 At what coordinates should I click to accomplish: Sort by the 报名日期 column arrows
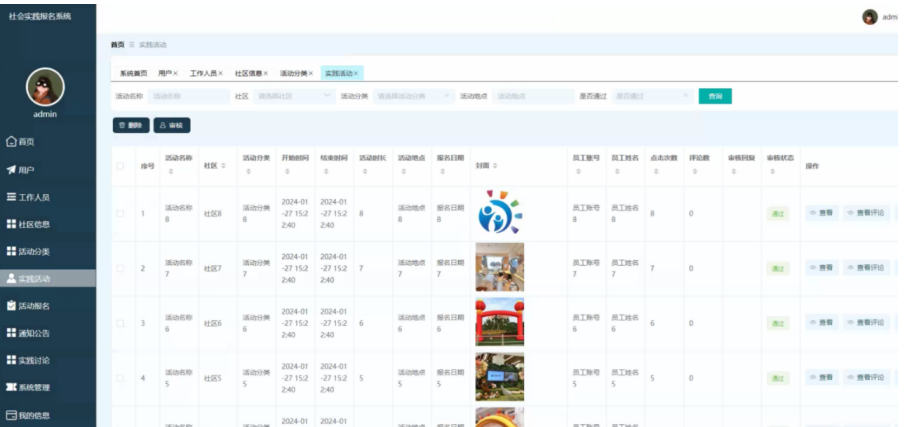point(443,172)
